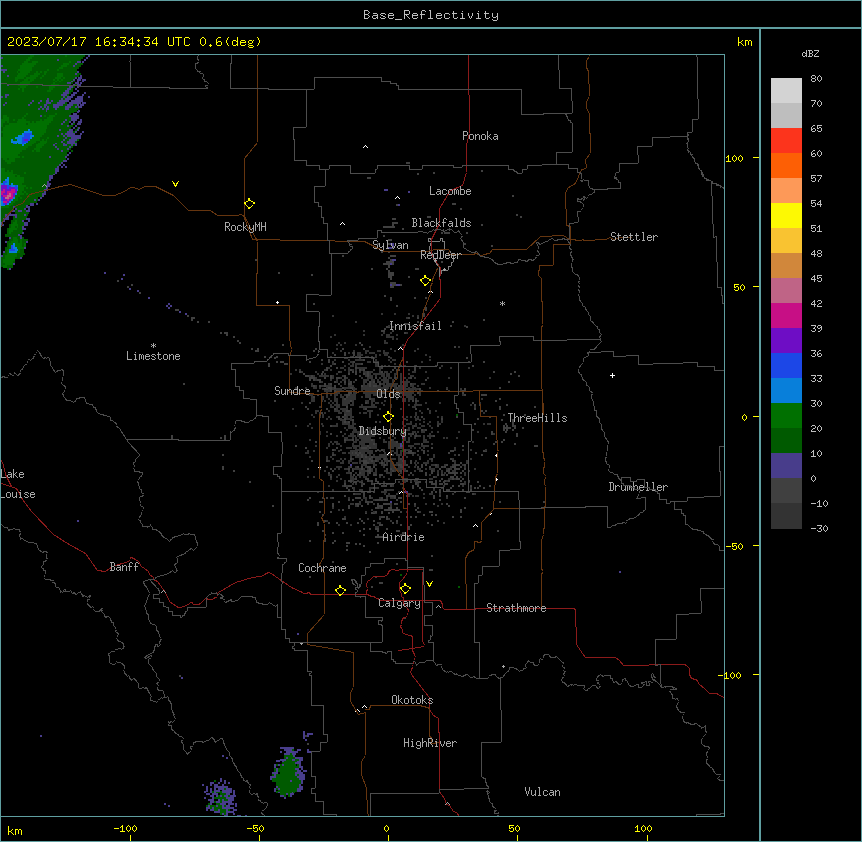Screen dimensions: 862x842
Task: Click the RedDeer city label
Action: pyautogui.click(x=440, y=255)
